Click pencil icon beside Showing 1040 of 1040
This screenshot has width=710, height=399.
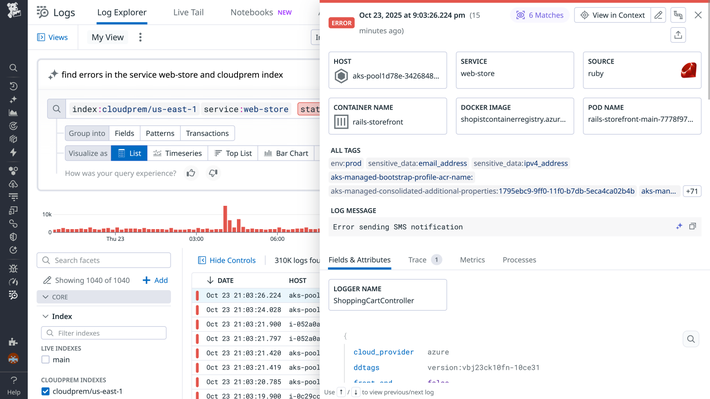pyautogui.click(x=47, y=280)
